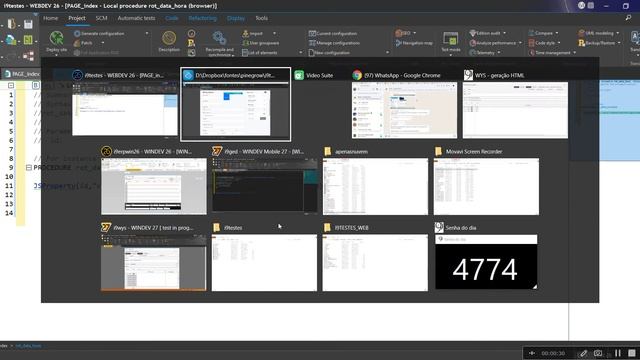Click the User groupware icon
This screenshot has width=640, height=360.
245,43
